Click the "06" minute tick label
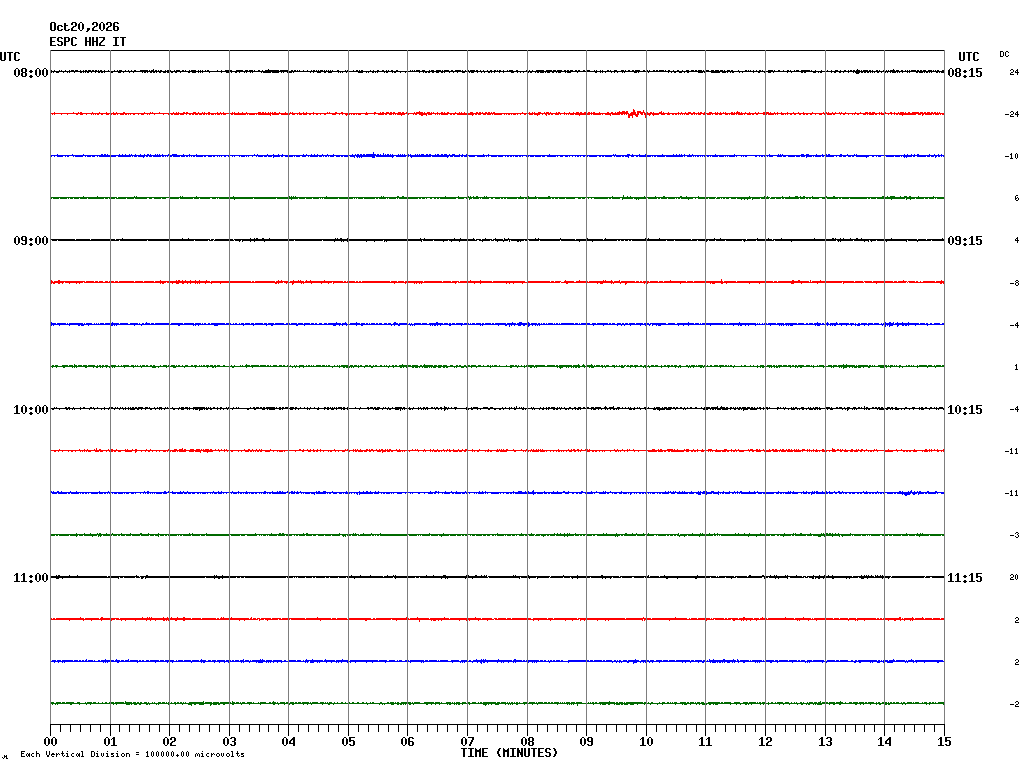The height and width of the screenshot is (768, 1024). tap(408, 742)
